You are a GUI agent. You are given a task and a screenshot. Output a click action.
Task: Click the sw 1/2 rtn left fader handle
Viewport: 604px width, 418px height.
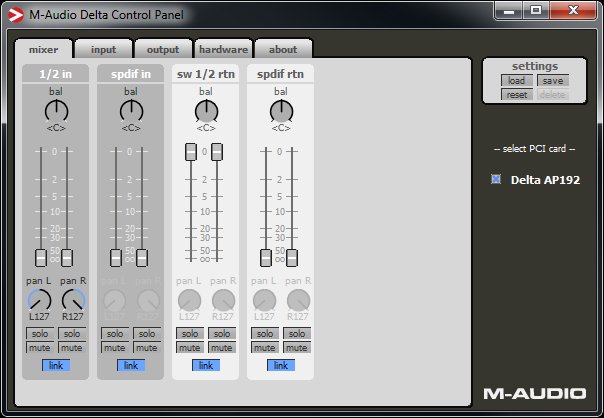[x=191, y=152]
